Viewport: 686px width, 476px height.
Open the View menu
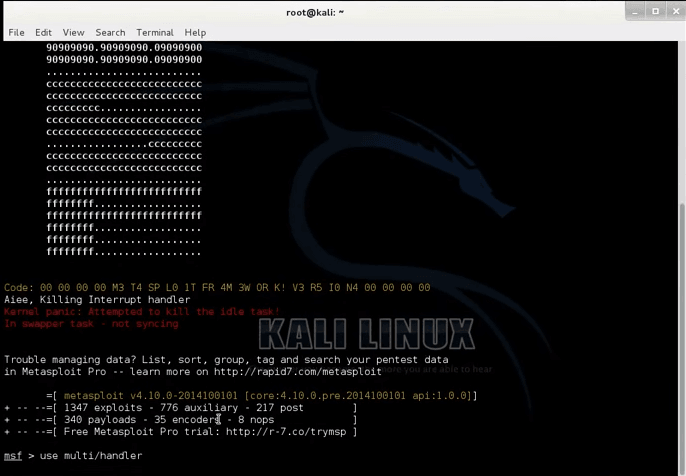73,32
